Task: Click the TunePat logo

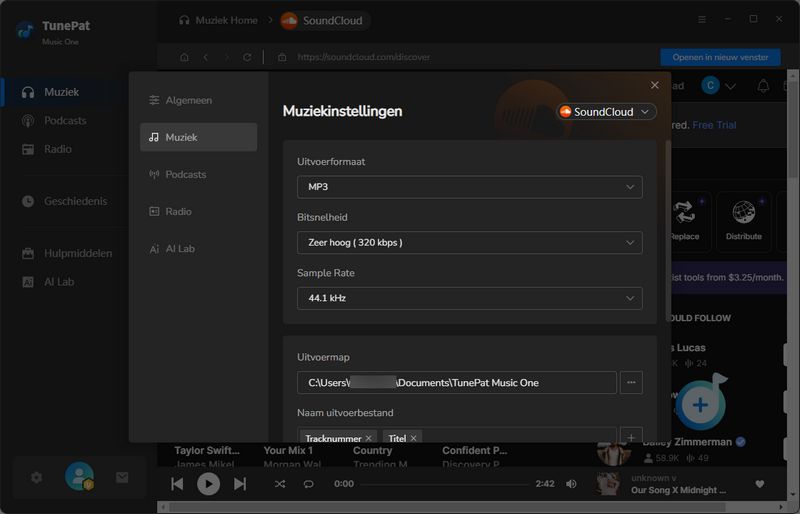Action: 24,31
